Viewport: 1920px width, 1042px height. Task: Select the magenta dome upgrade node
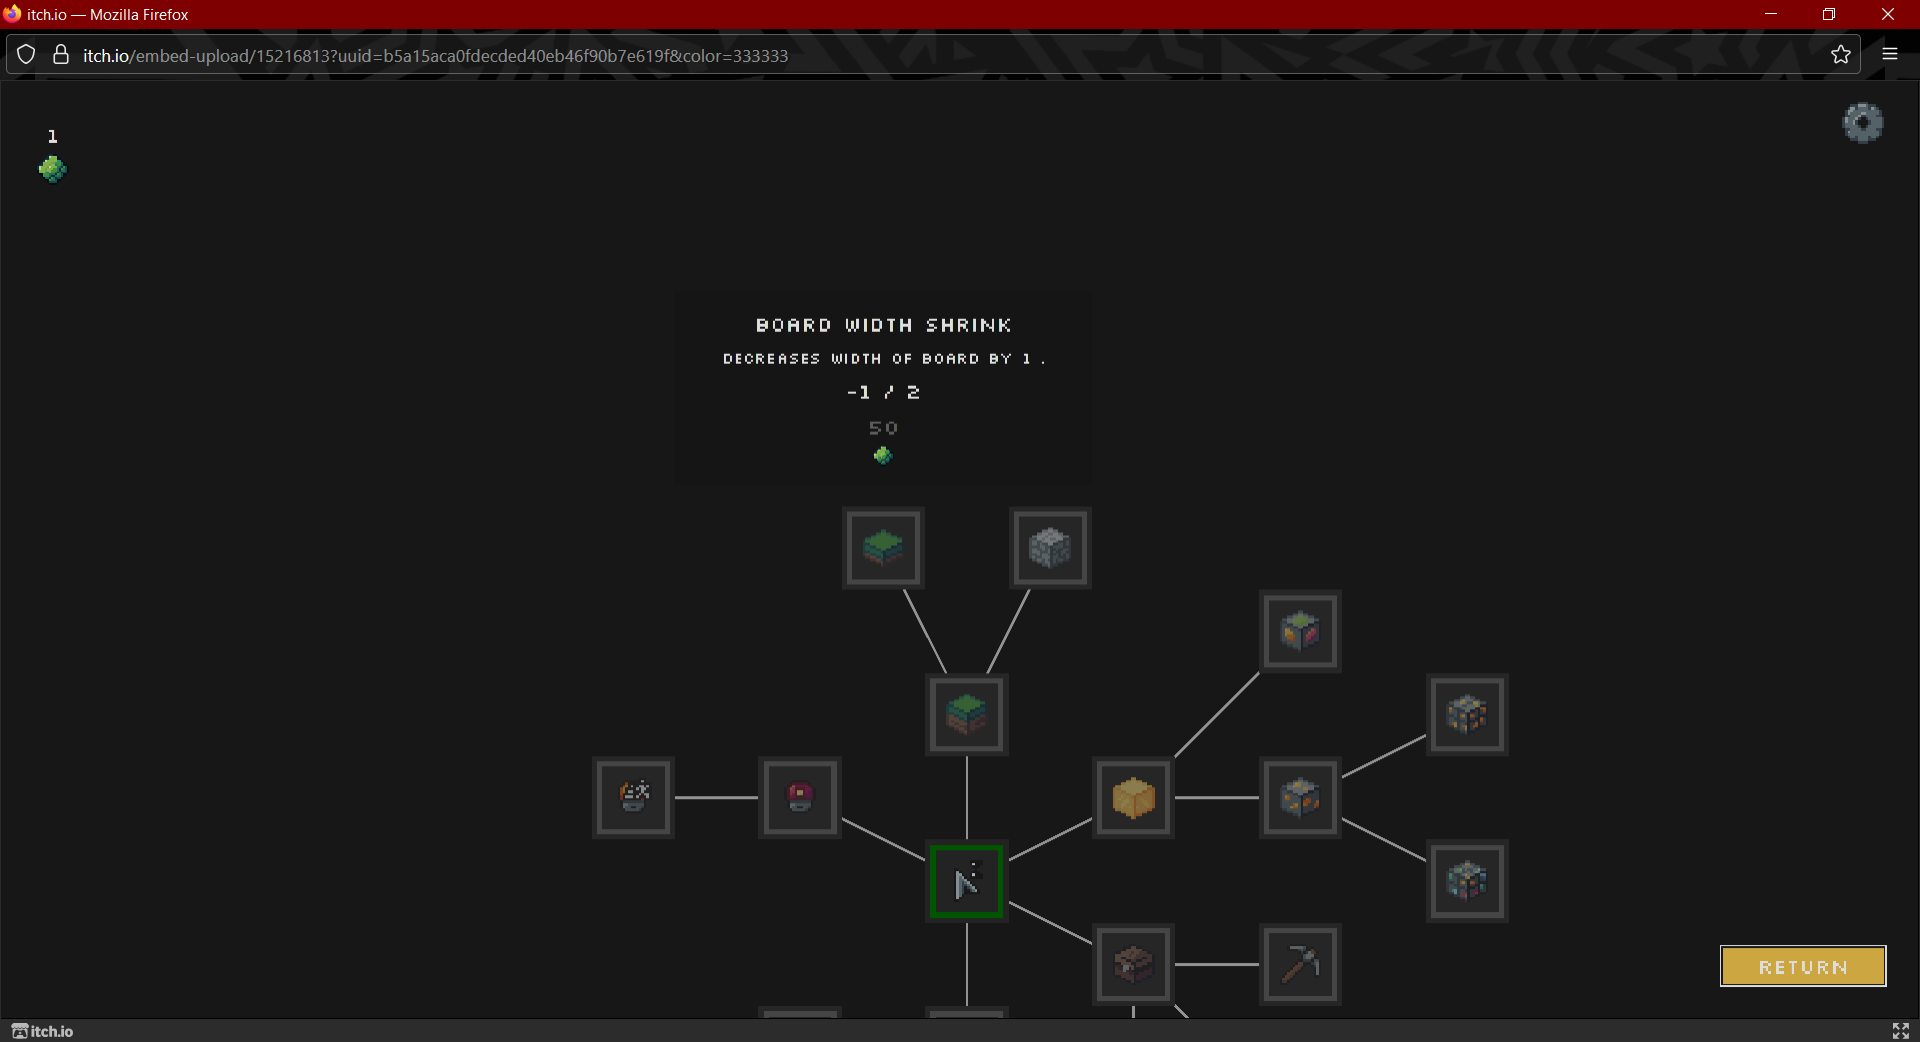[800, 798]
